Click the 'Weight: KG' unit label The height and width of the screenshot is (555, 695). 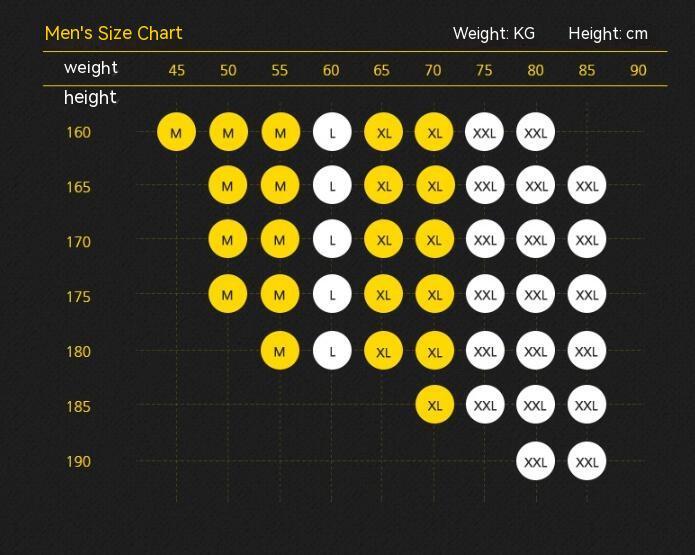click(x=494, y=33)
